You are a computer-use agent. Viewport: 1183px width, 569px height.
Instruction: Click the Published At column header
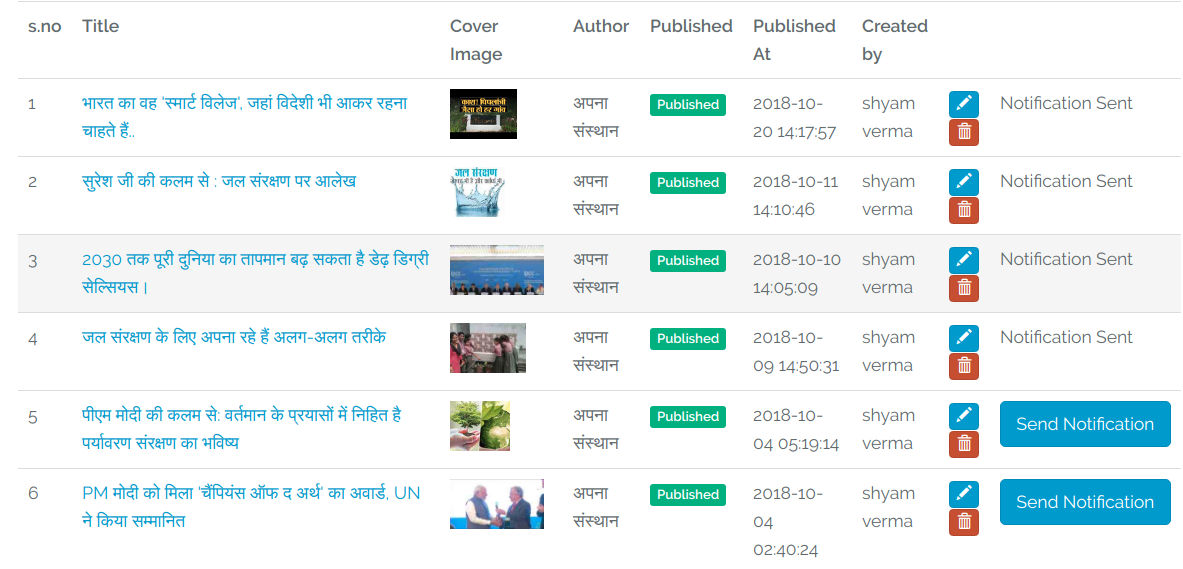point(794,40)
